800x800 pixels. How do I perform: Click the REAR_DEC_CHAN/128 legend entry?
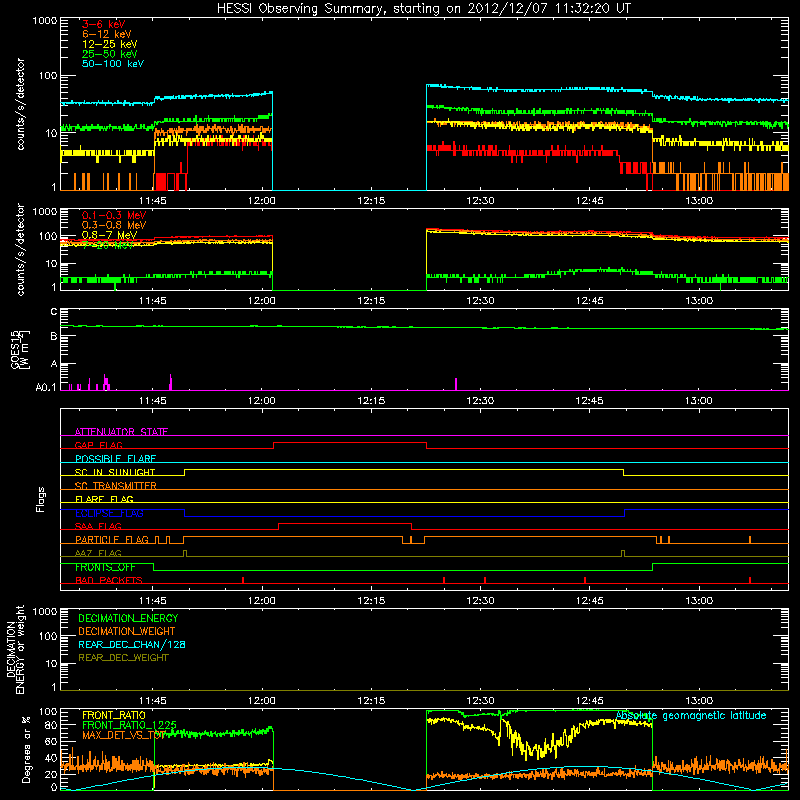coord(132,644)
